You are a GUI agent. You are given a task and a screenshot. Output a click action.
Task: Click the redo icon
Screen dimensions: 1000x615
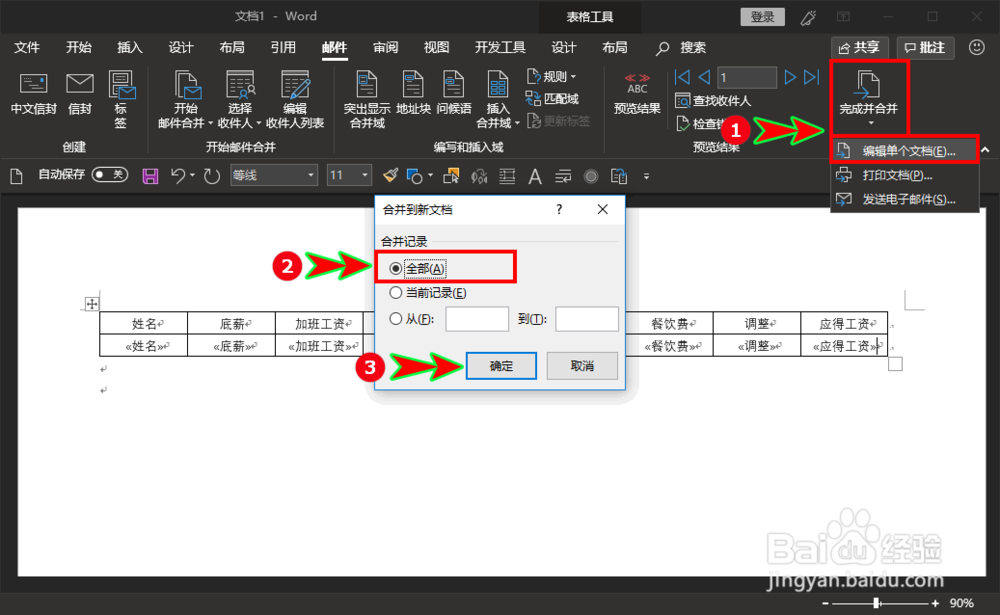212,175
